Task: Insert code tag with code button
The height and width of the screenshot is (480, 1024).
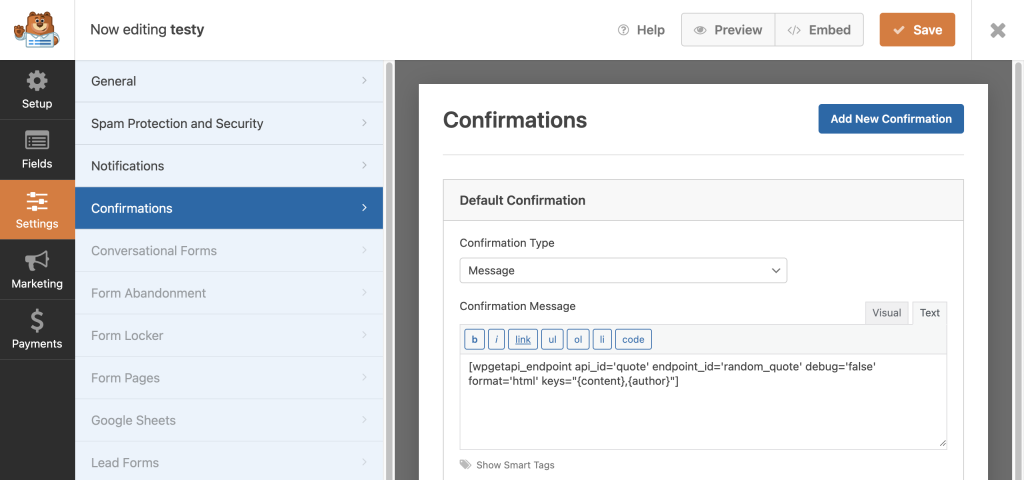Action: point(633,340)
